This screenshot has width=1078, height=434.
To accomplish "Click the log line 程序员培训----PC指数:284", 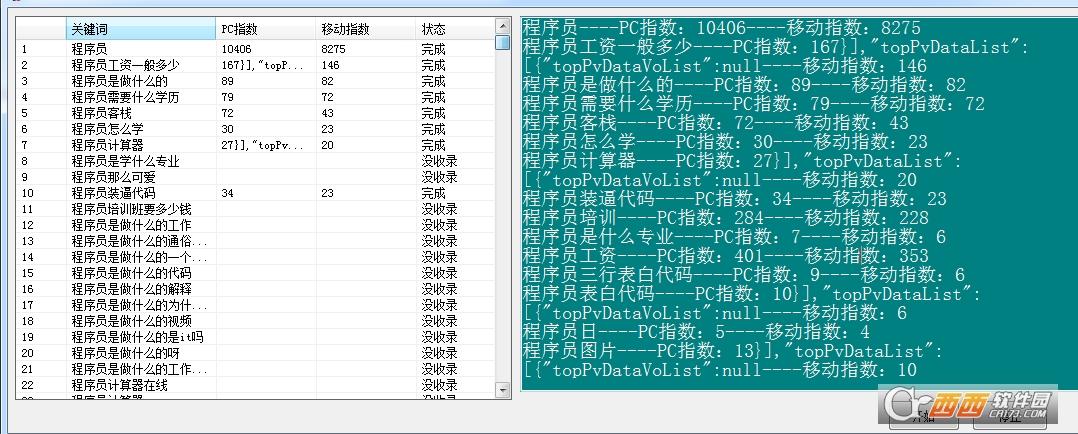I will (x=725, y=218).
